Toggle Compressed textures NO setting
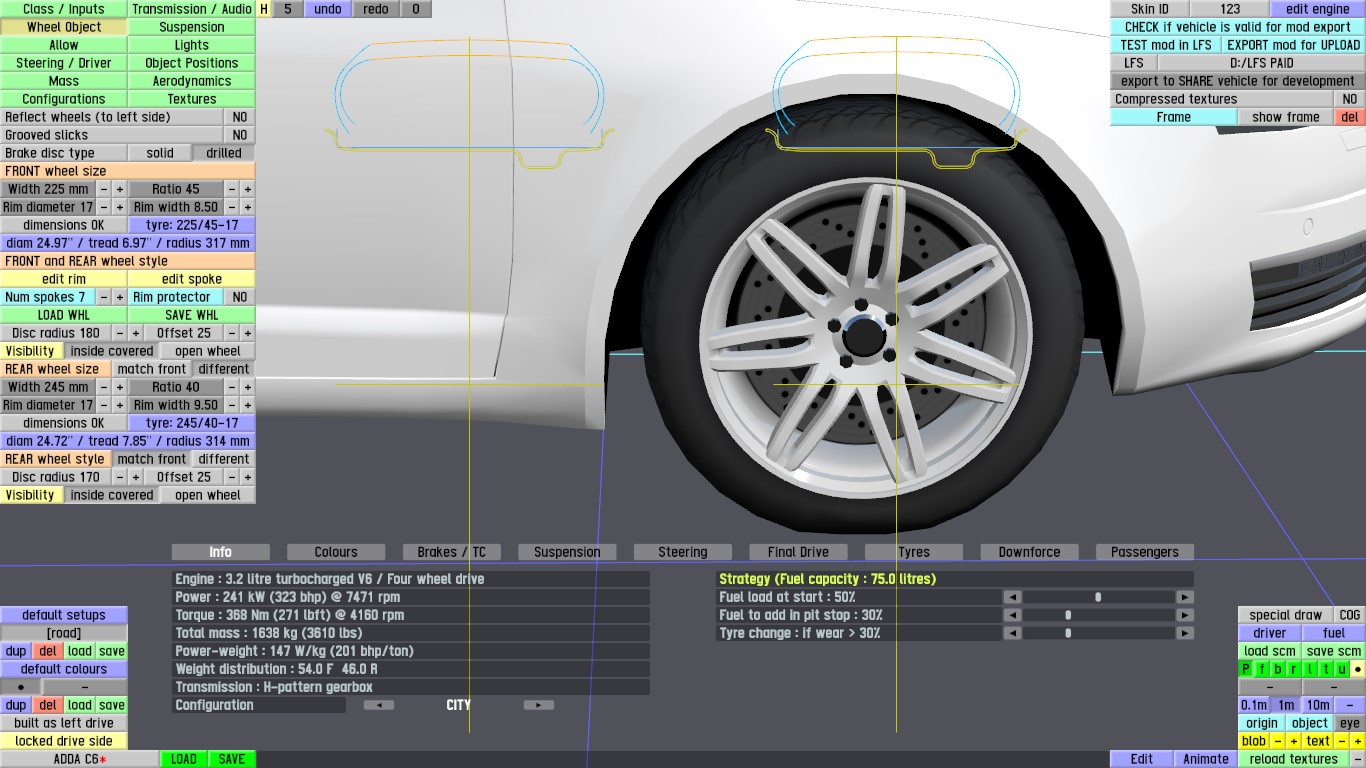 tap(1350, 99)
